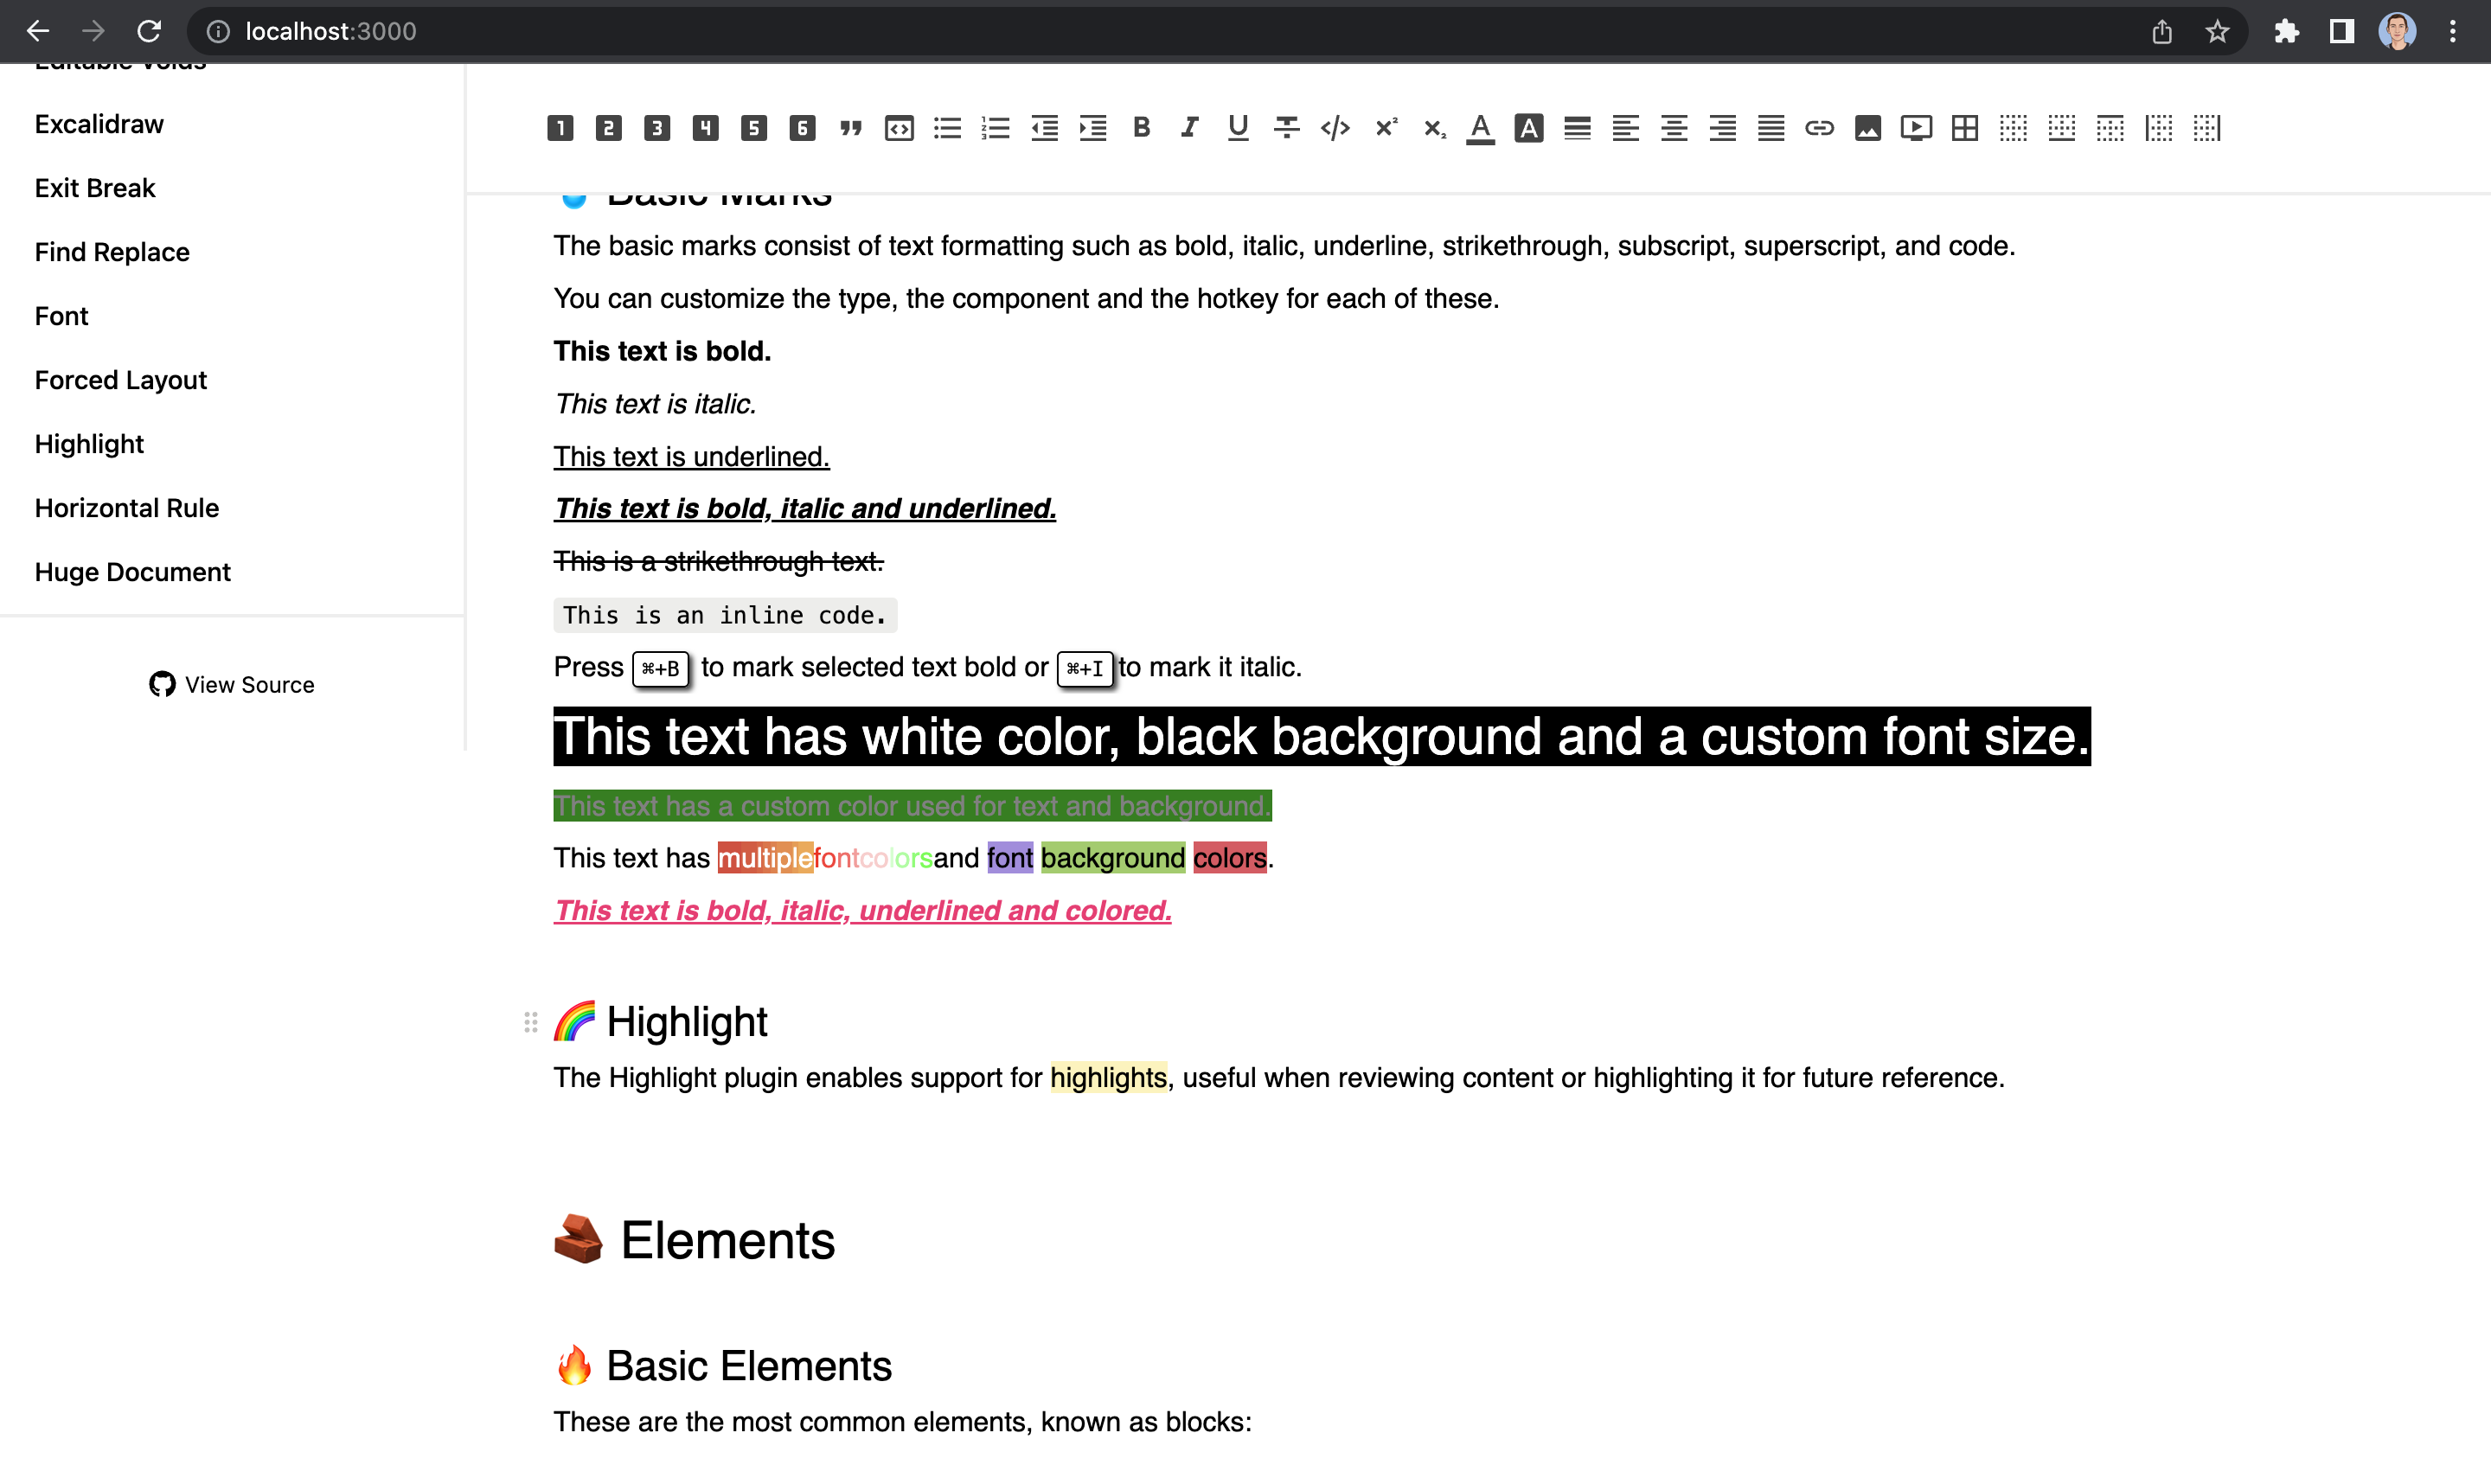
Task: Insert an image
Action: pyautogui.click(x=1867, y=128)
